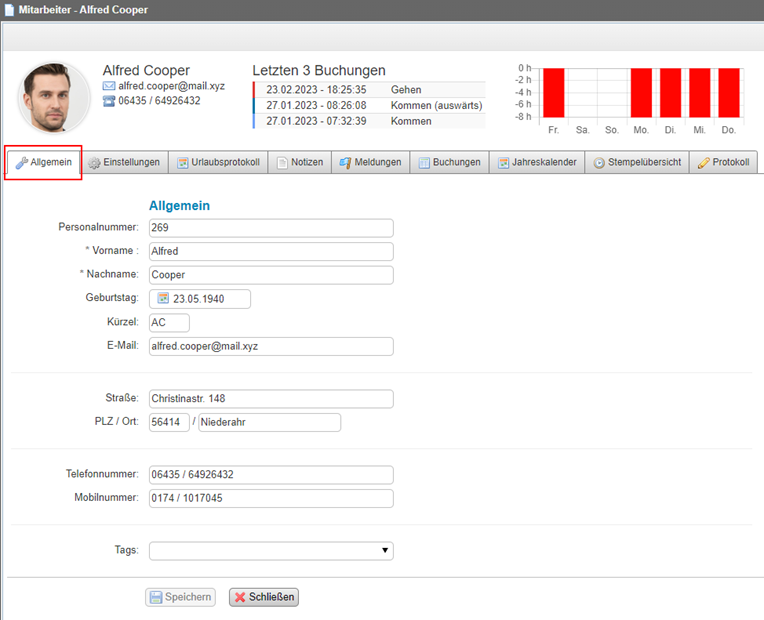Viewport: 764px width, 620px height.
Task: Show the Jahreskalender tab
Action: coord(536,162)
